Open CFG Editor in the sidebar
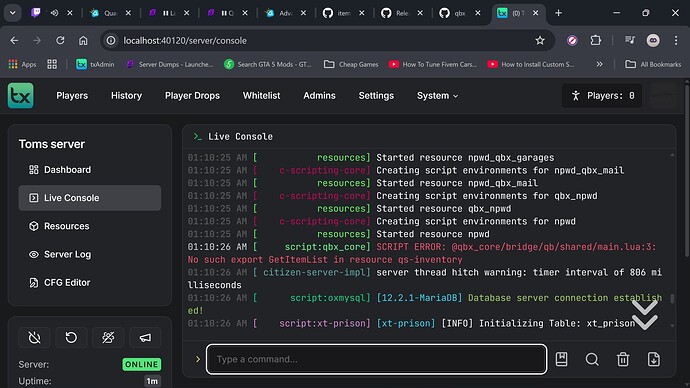This screenshot has width=690, height=388. point(90,282)
